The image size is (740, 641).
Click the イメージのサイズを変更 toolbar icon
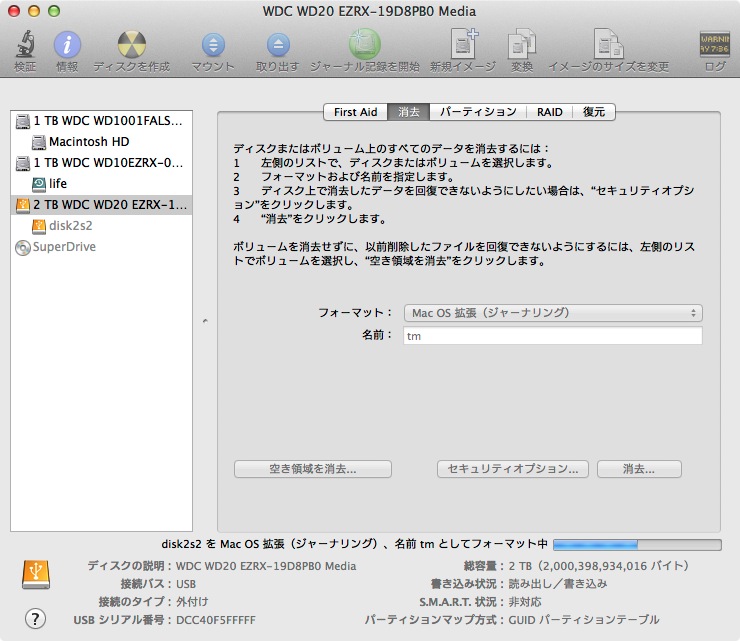pyautogui.click(x=608, y=45)
